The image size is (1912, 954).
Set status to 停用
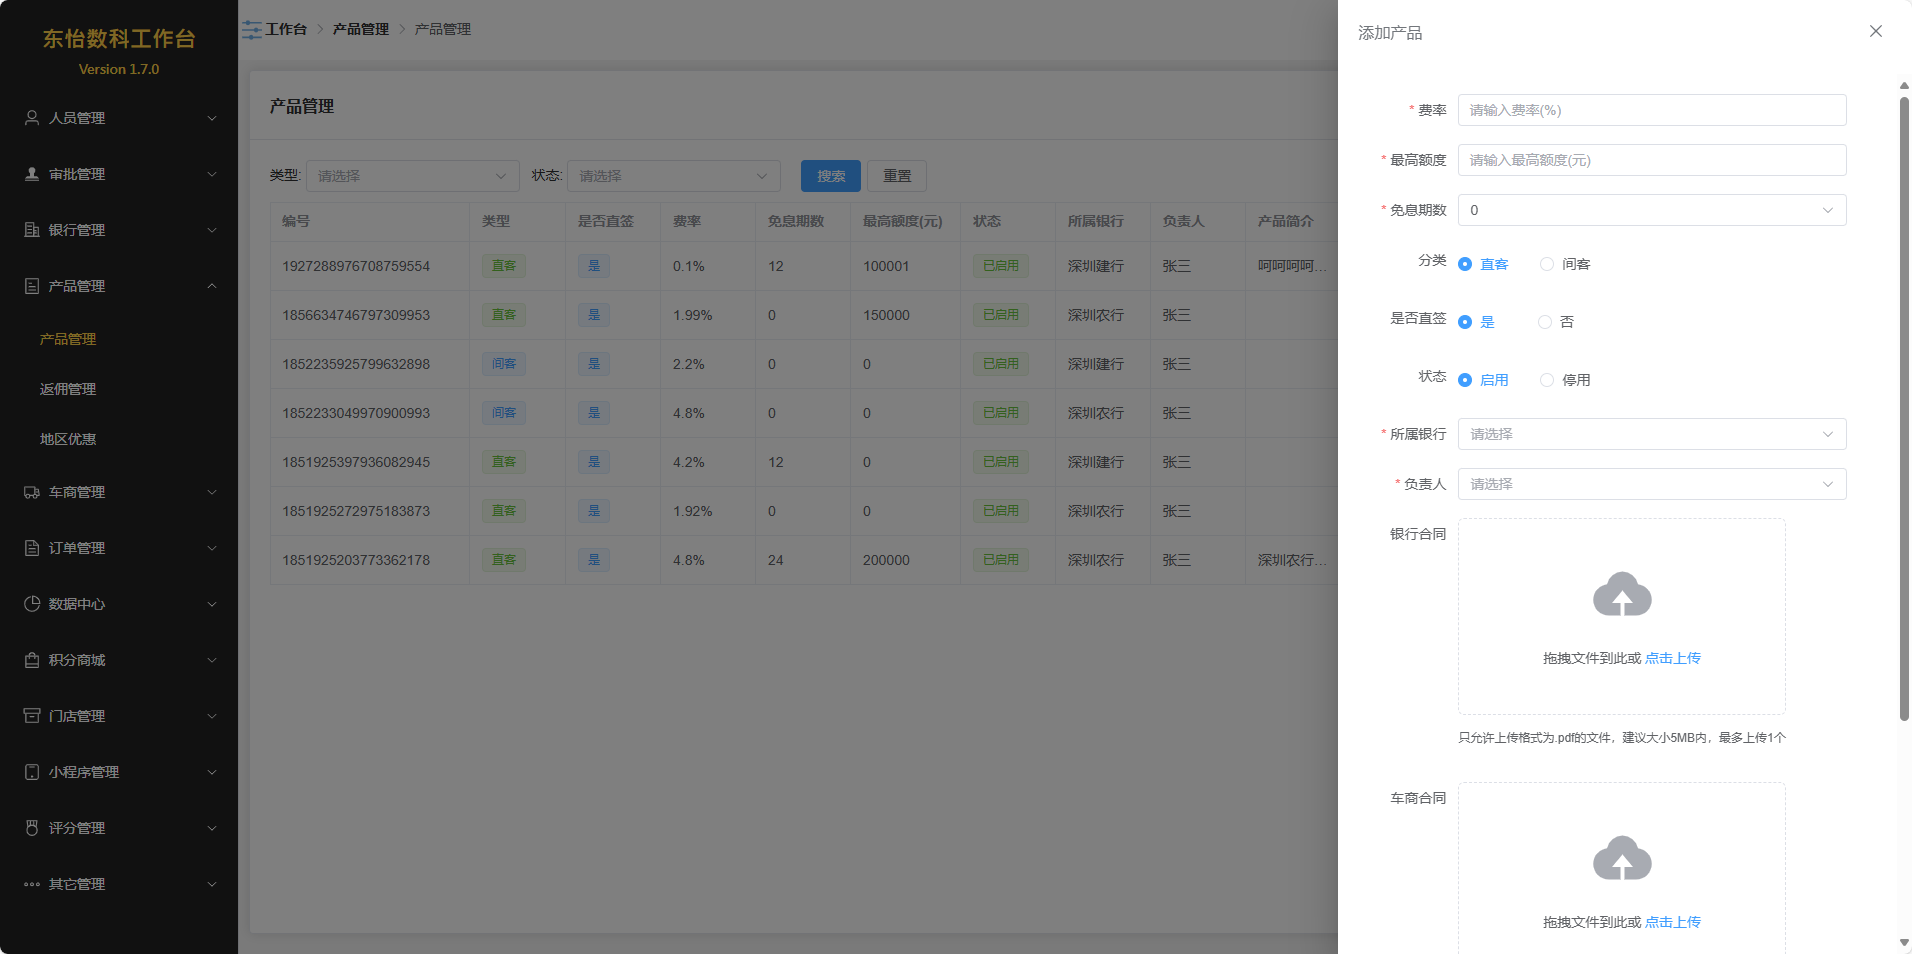[x=1547, y=380]
